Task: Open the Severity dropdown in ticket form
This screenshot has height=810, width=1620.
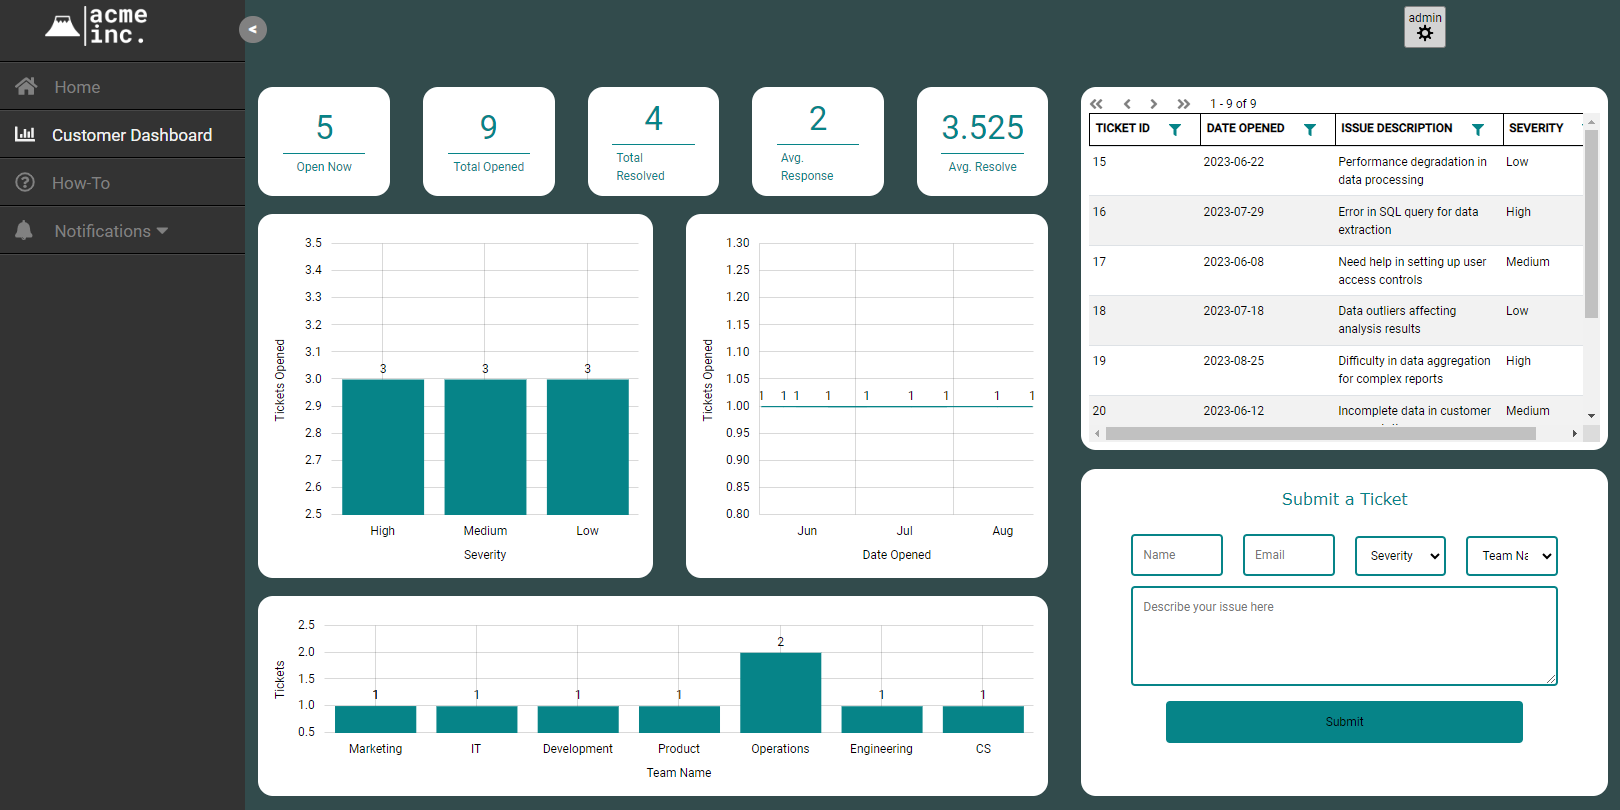Action: click(x=1400, y=556)
